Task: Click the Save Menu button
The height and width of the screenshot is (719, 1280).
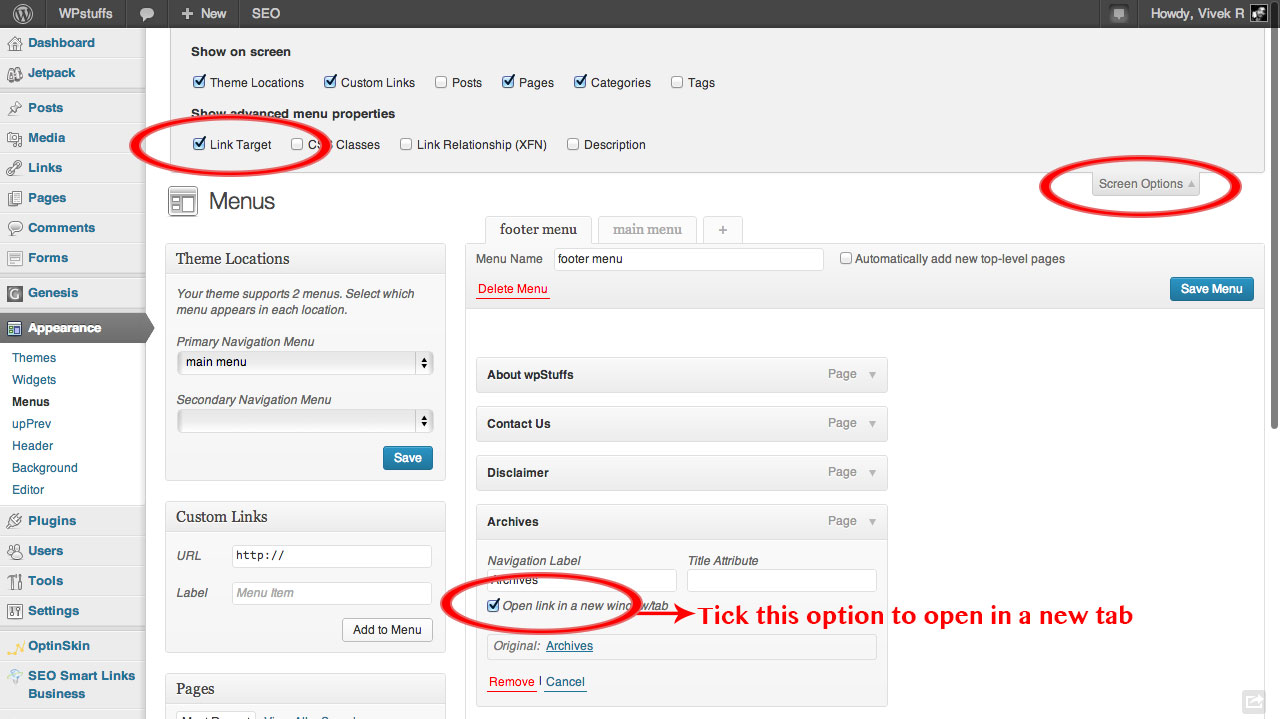Action: tap(1211, 289)
